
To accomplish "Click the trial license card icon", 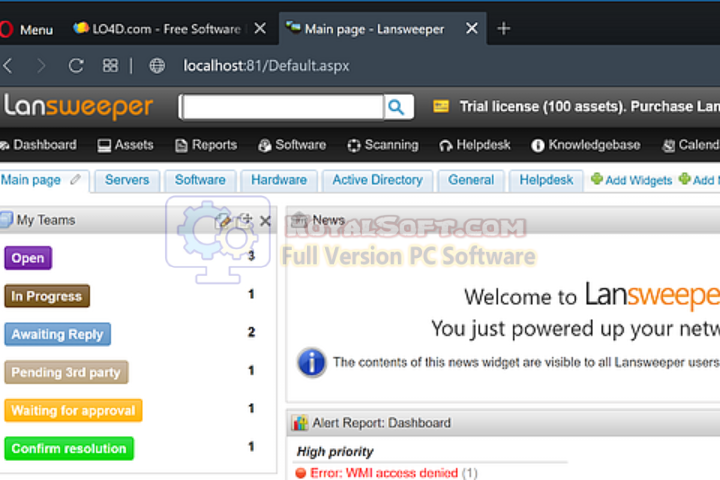I will pyautogui.click(x=441, y=107).
